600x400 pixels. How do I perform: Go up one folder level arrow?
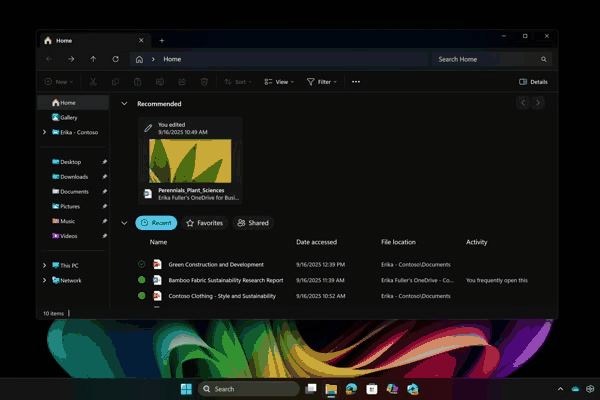93,59
